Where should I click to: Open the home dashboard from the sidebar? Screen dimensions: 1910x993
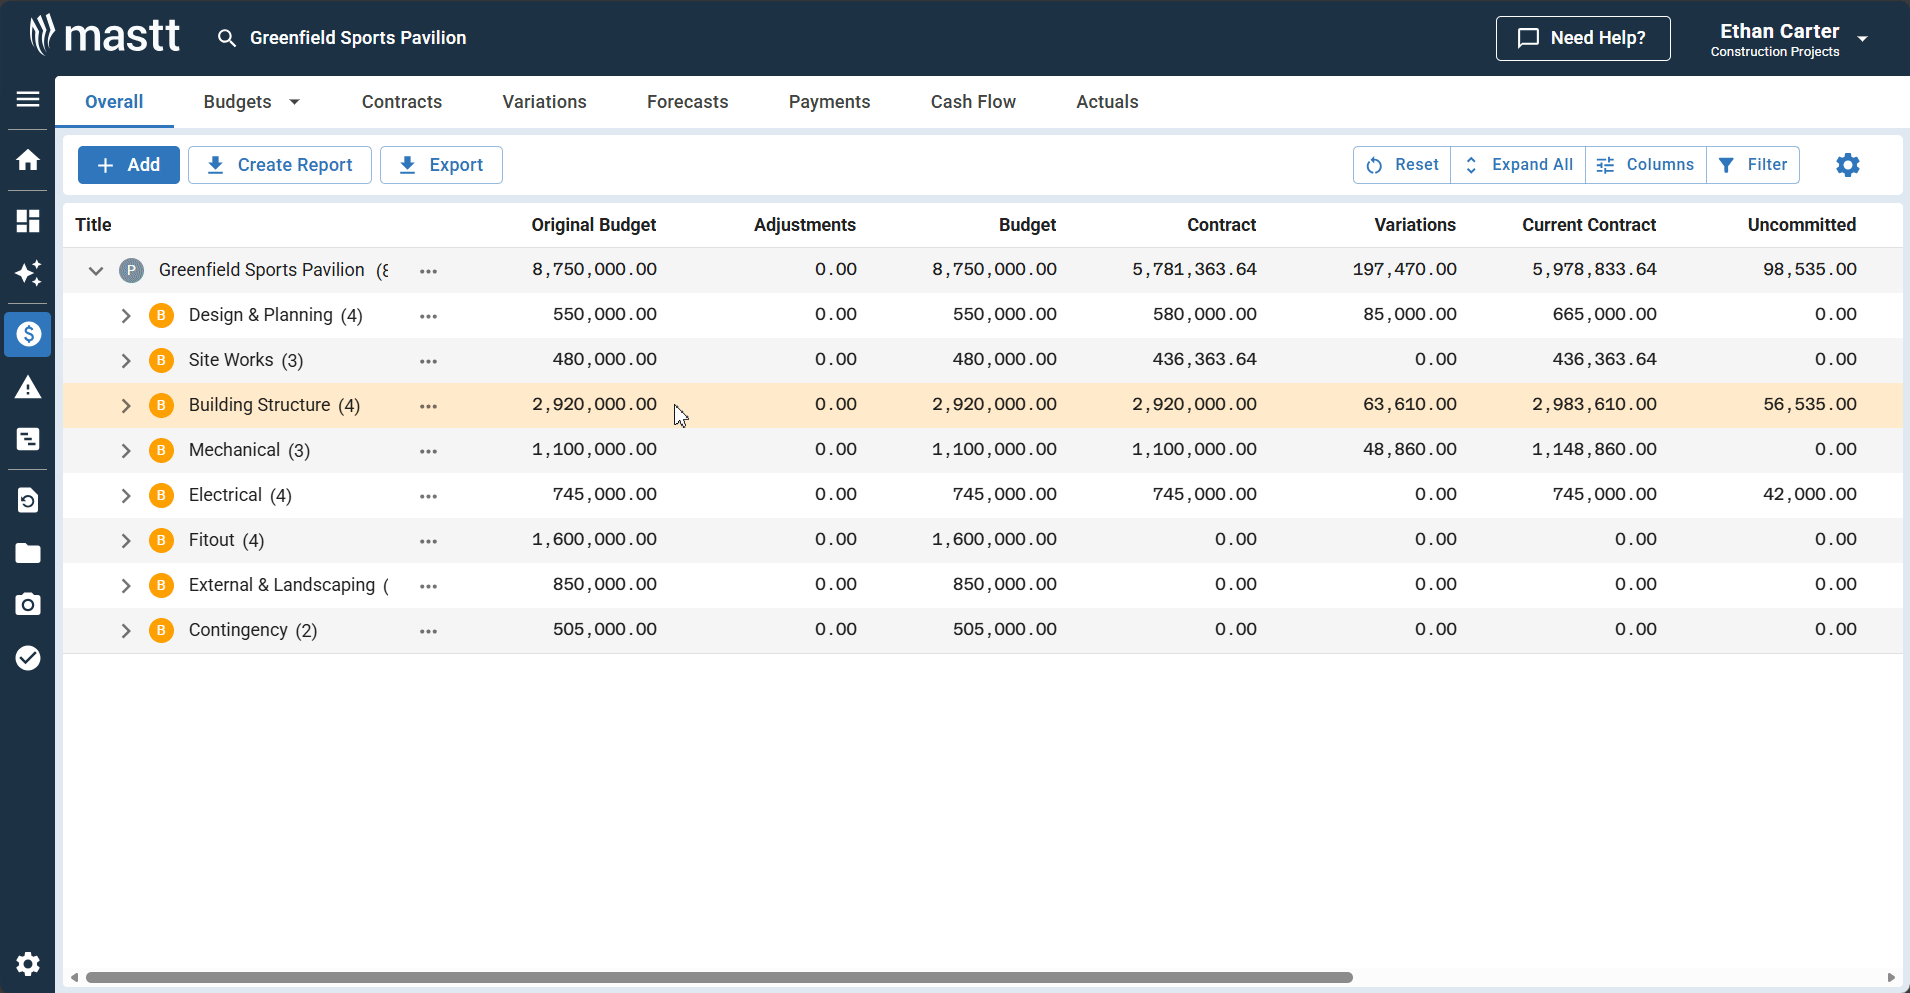point(27,160)
